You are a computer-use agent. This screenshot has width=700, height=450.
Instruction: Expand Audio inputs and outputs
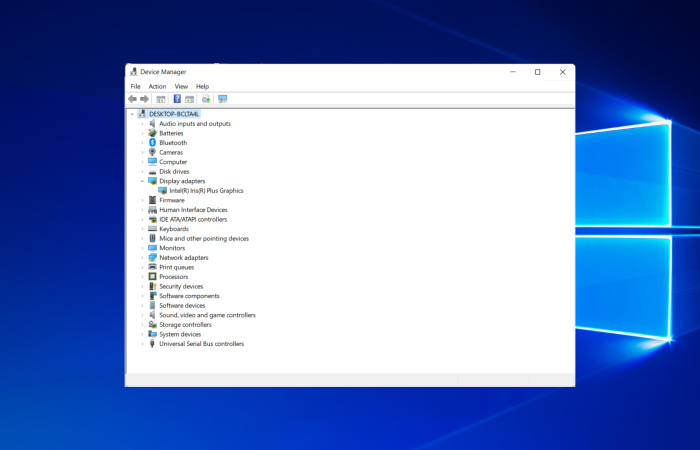click(142, 124)
